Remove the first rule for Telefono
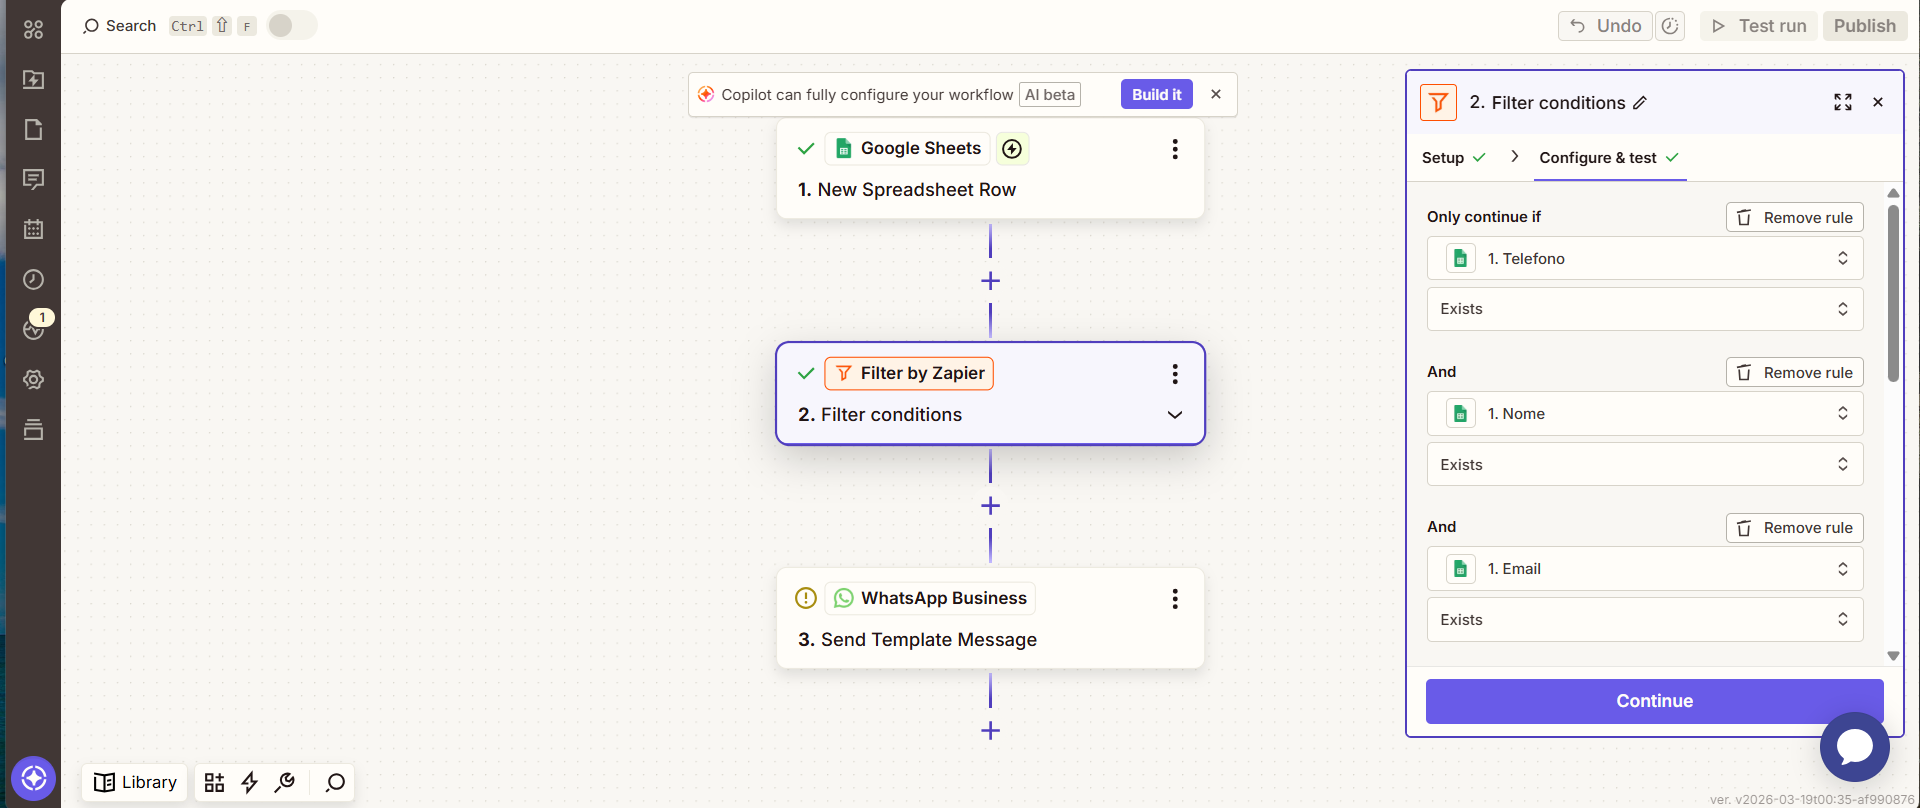1920x808 pixels. pos(1795,217)
